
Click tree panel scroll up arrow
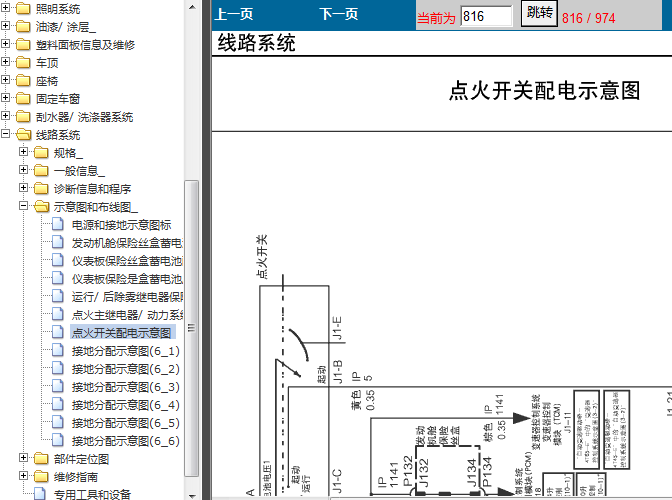[x=192, y=7]
